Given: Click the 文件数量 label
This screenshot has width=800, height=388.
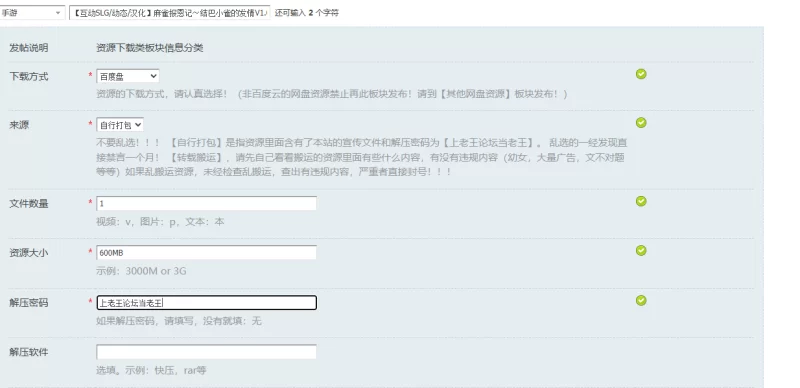Looking at the screenshot, I should tap(29, 204).
